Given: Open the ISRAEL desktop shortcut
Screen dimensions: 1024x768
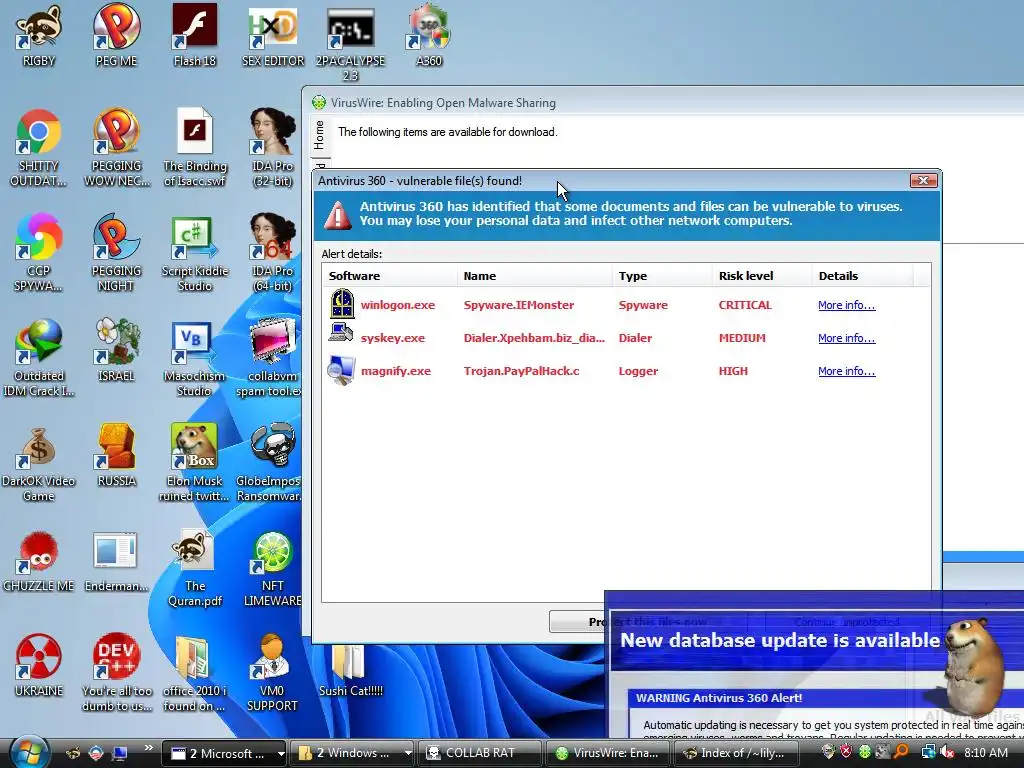Looking at the screenshot, I should pyautogui.click(x=116, y=349).
